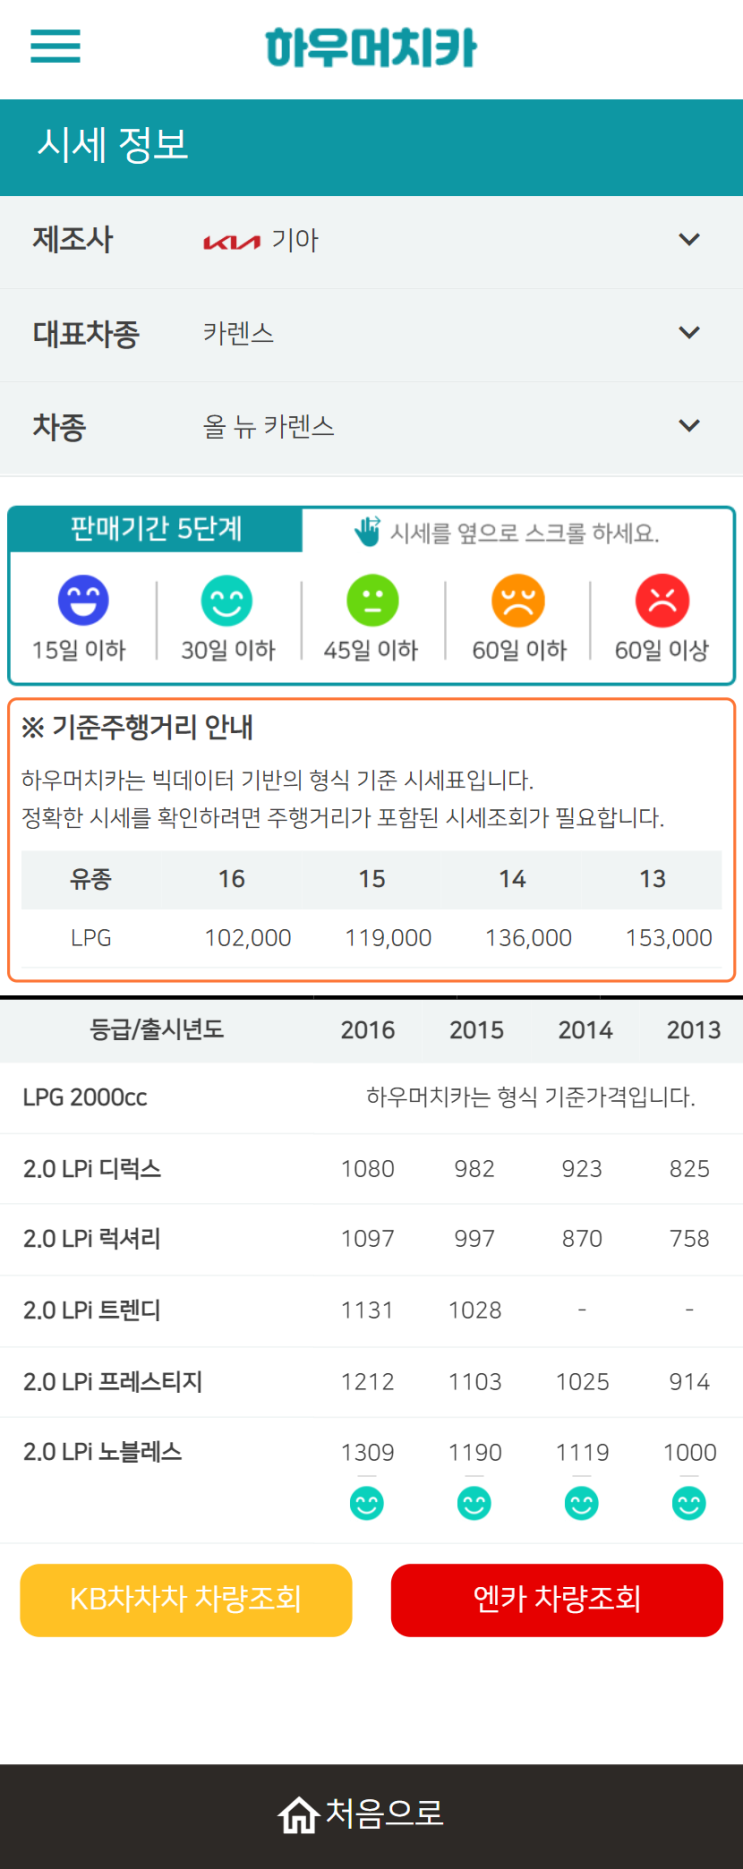
Task: Select the 2.0 LPi 프레스티지 row label
Action: 113,1382
